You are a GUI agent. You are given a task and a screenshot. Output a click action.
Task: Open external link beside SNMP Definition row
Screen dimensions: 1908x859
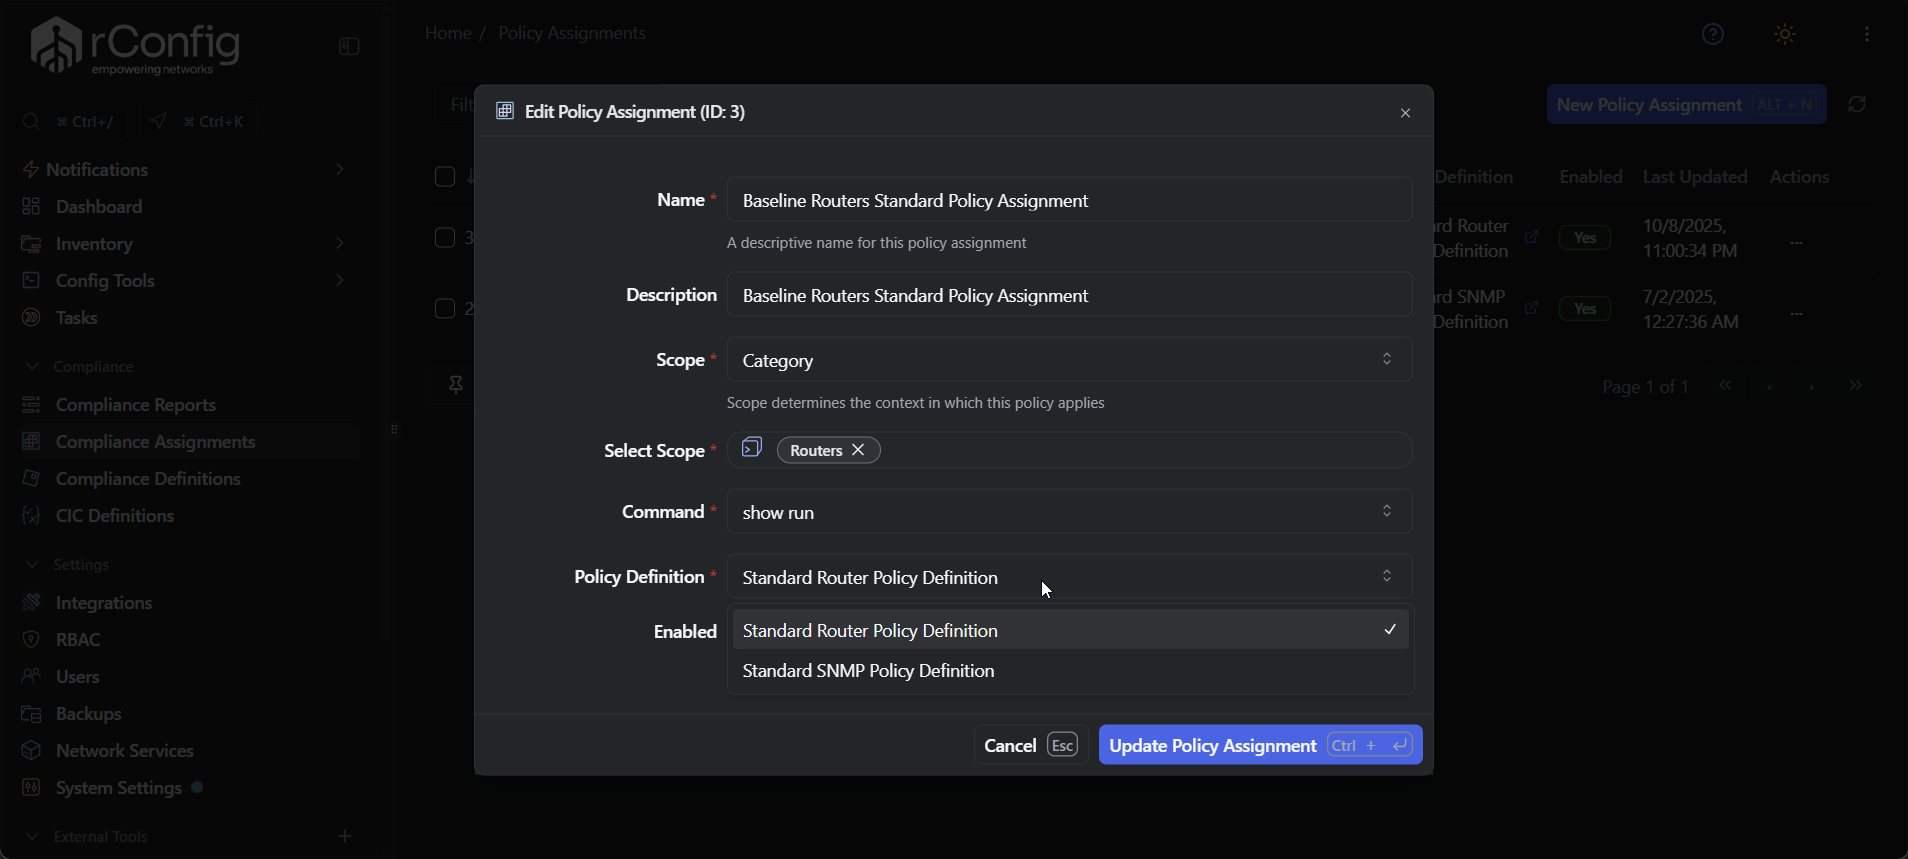tap(1531, 308)
